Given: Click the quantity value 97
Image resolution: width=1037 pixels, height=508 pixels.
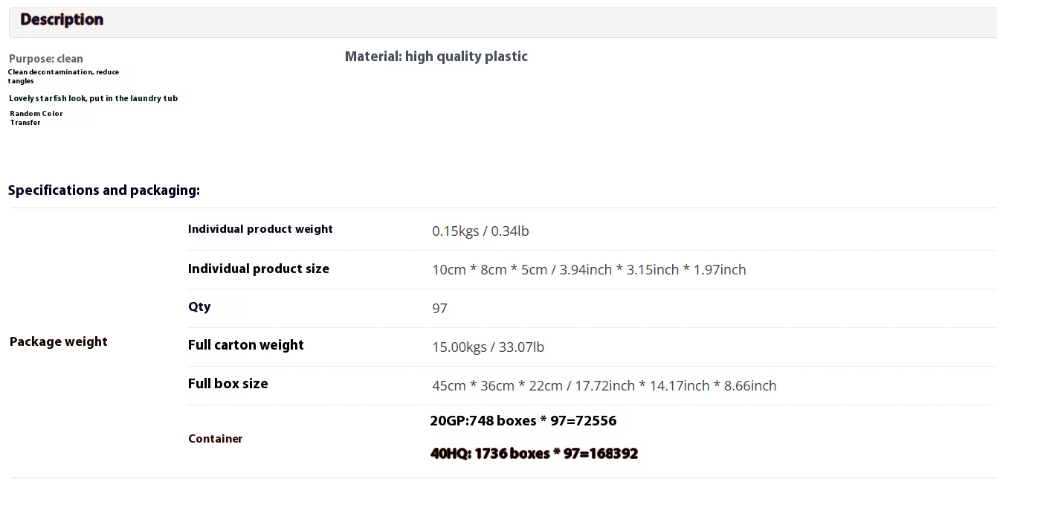Looking at the screenshot, I should (x=439, y=308).
